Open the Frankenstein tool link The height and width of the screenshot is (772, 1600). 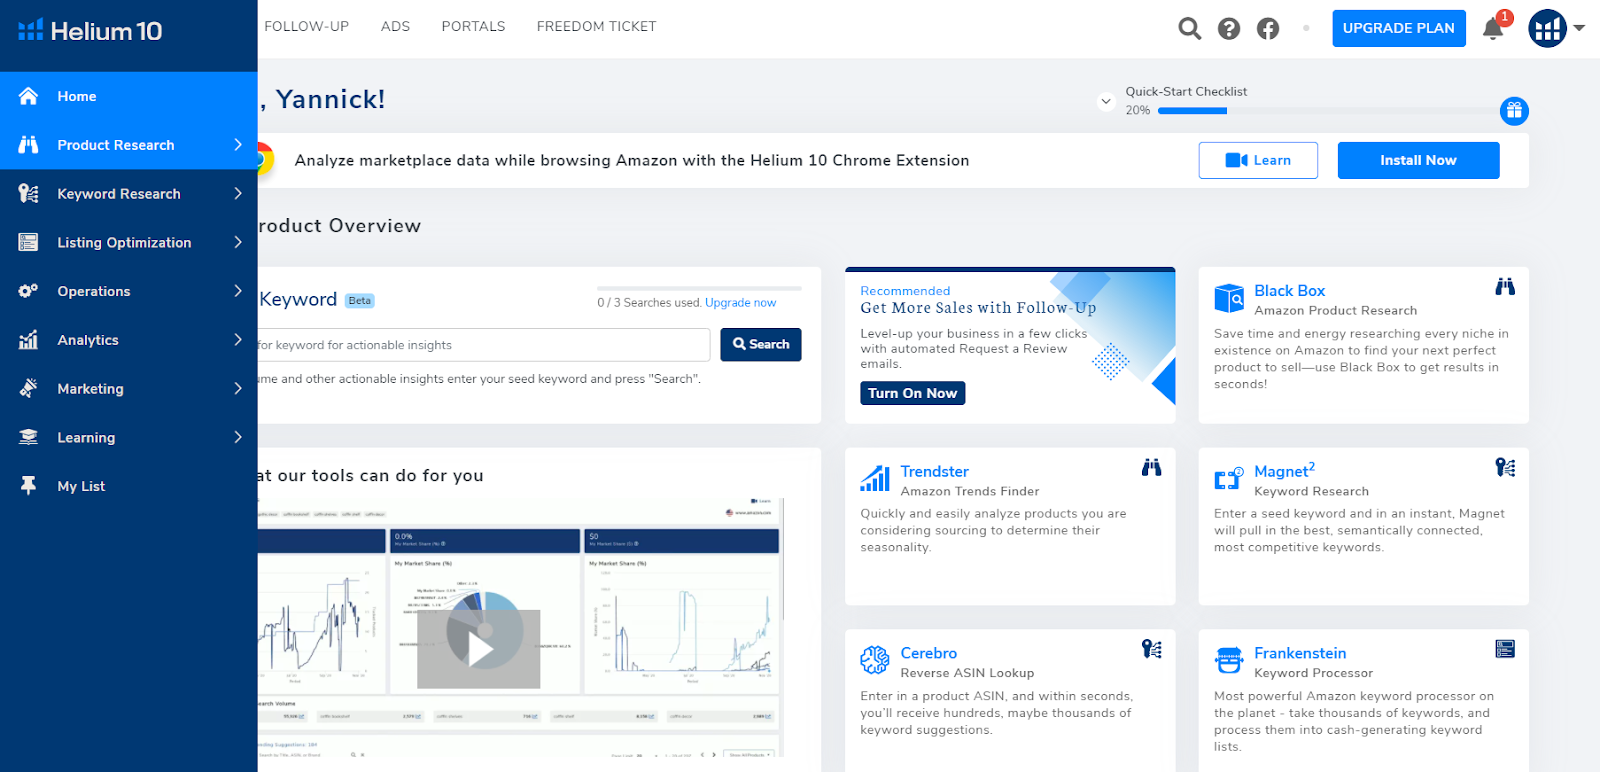[1300, 653]
